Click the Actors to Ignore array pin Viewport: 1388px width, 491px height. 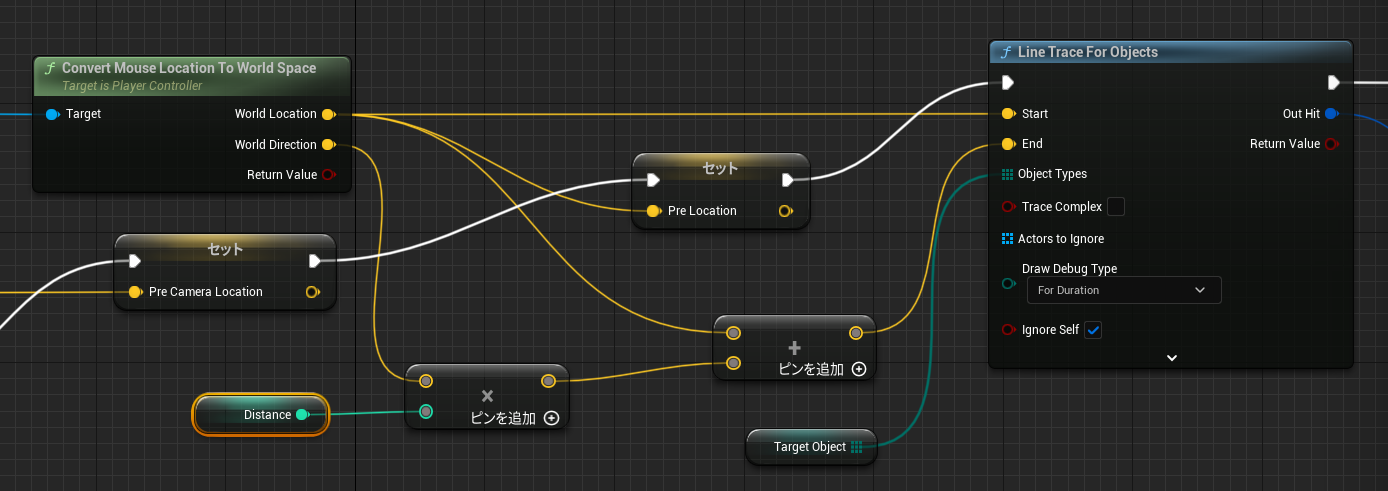(x=1008, y=239)
